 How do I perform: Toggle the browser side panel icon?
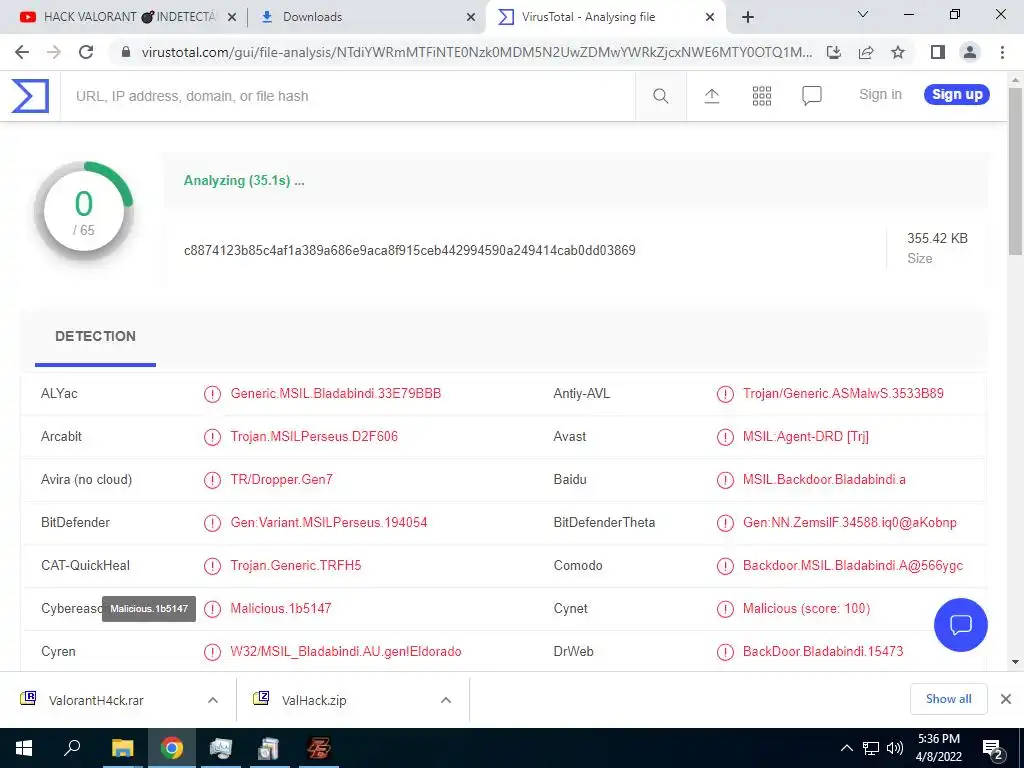(938, 52)
